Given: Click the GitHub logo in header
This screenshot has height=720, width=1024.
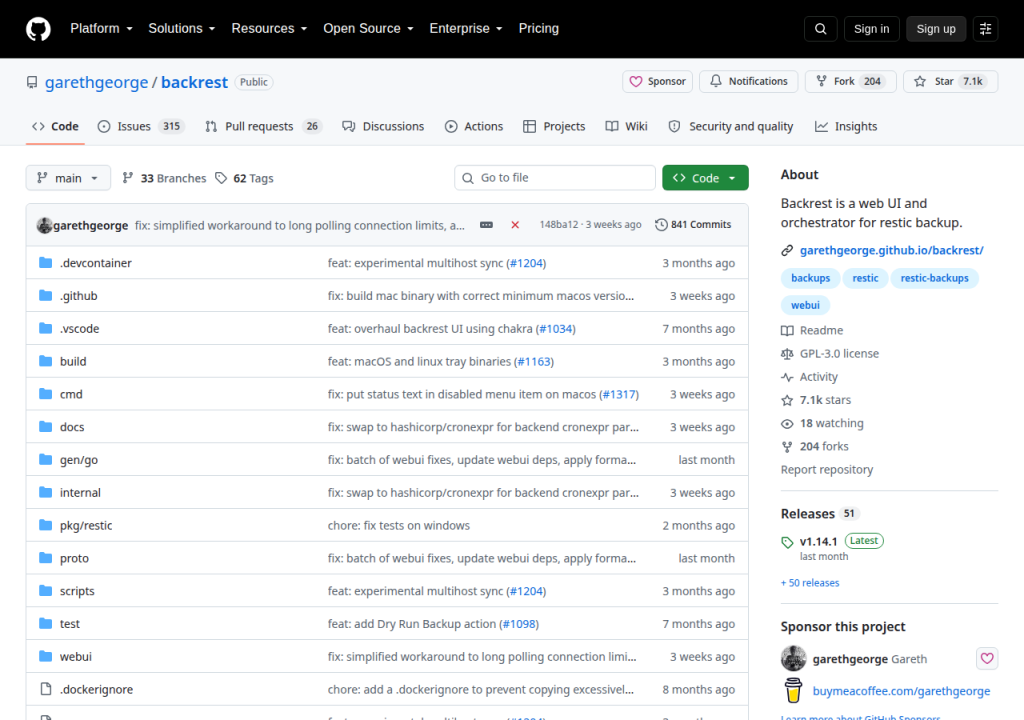Looking at the screenshot, I should coord(38,29).
